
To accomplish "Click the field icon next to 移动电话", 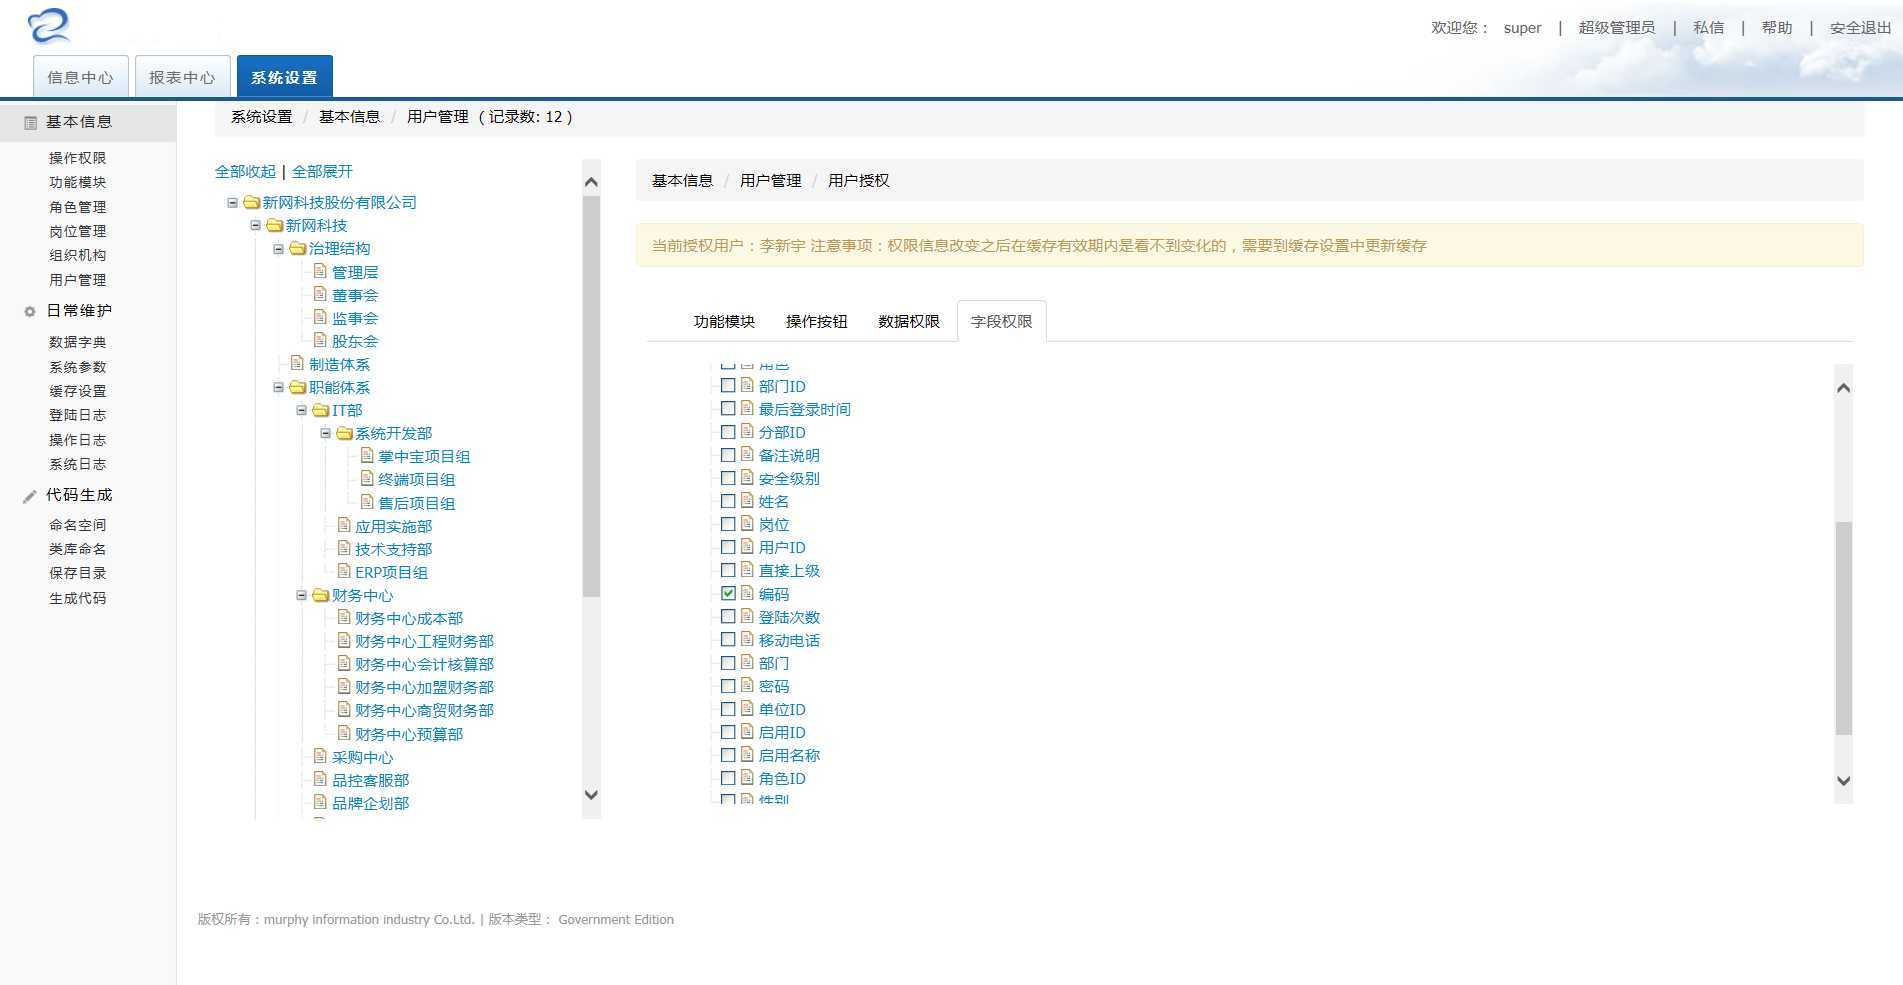I will point(747,639).
